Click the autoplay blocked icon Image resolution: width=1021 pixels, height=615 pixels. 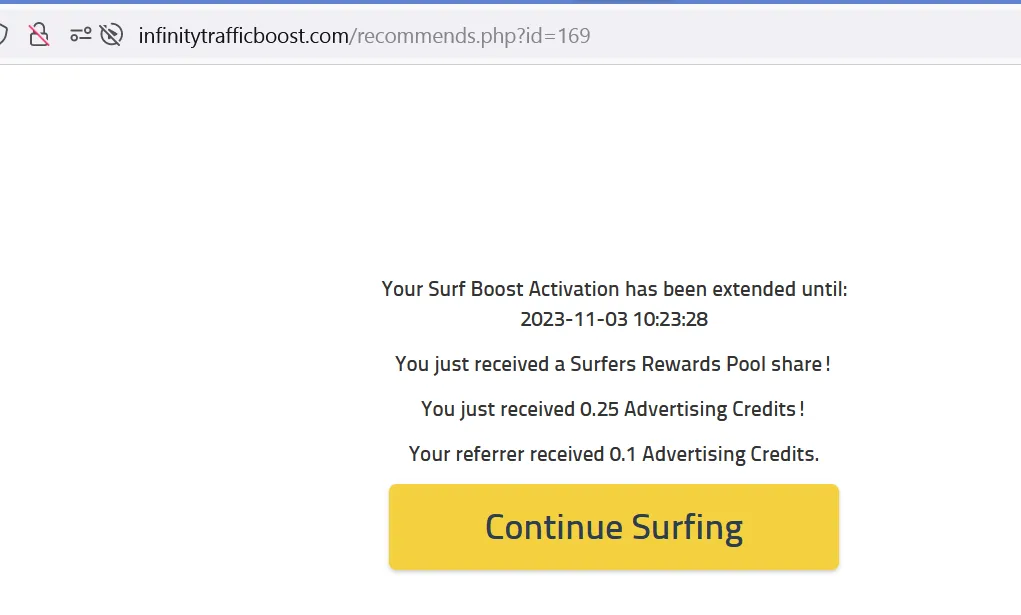coord(111,36)
